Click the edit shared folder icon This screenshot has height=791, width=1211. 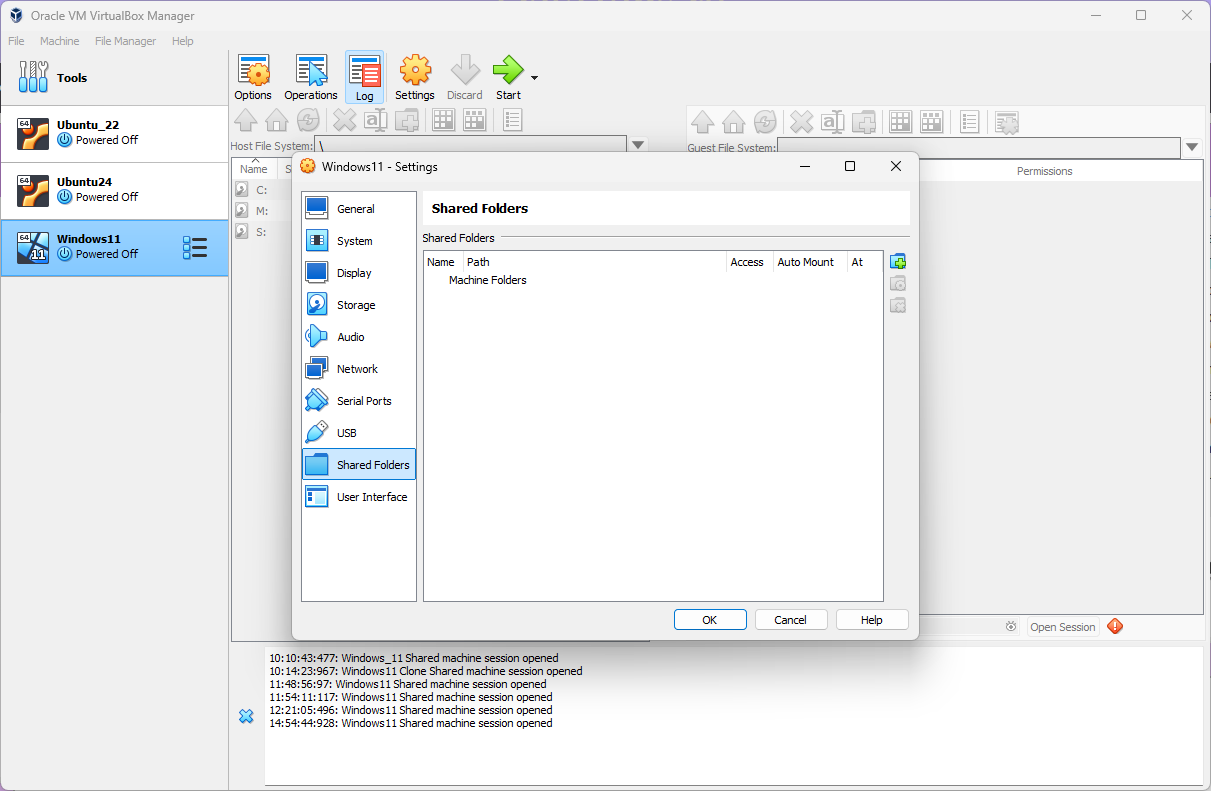click(898, 284)
